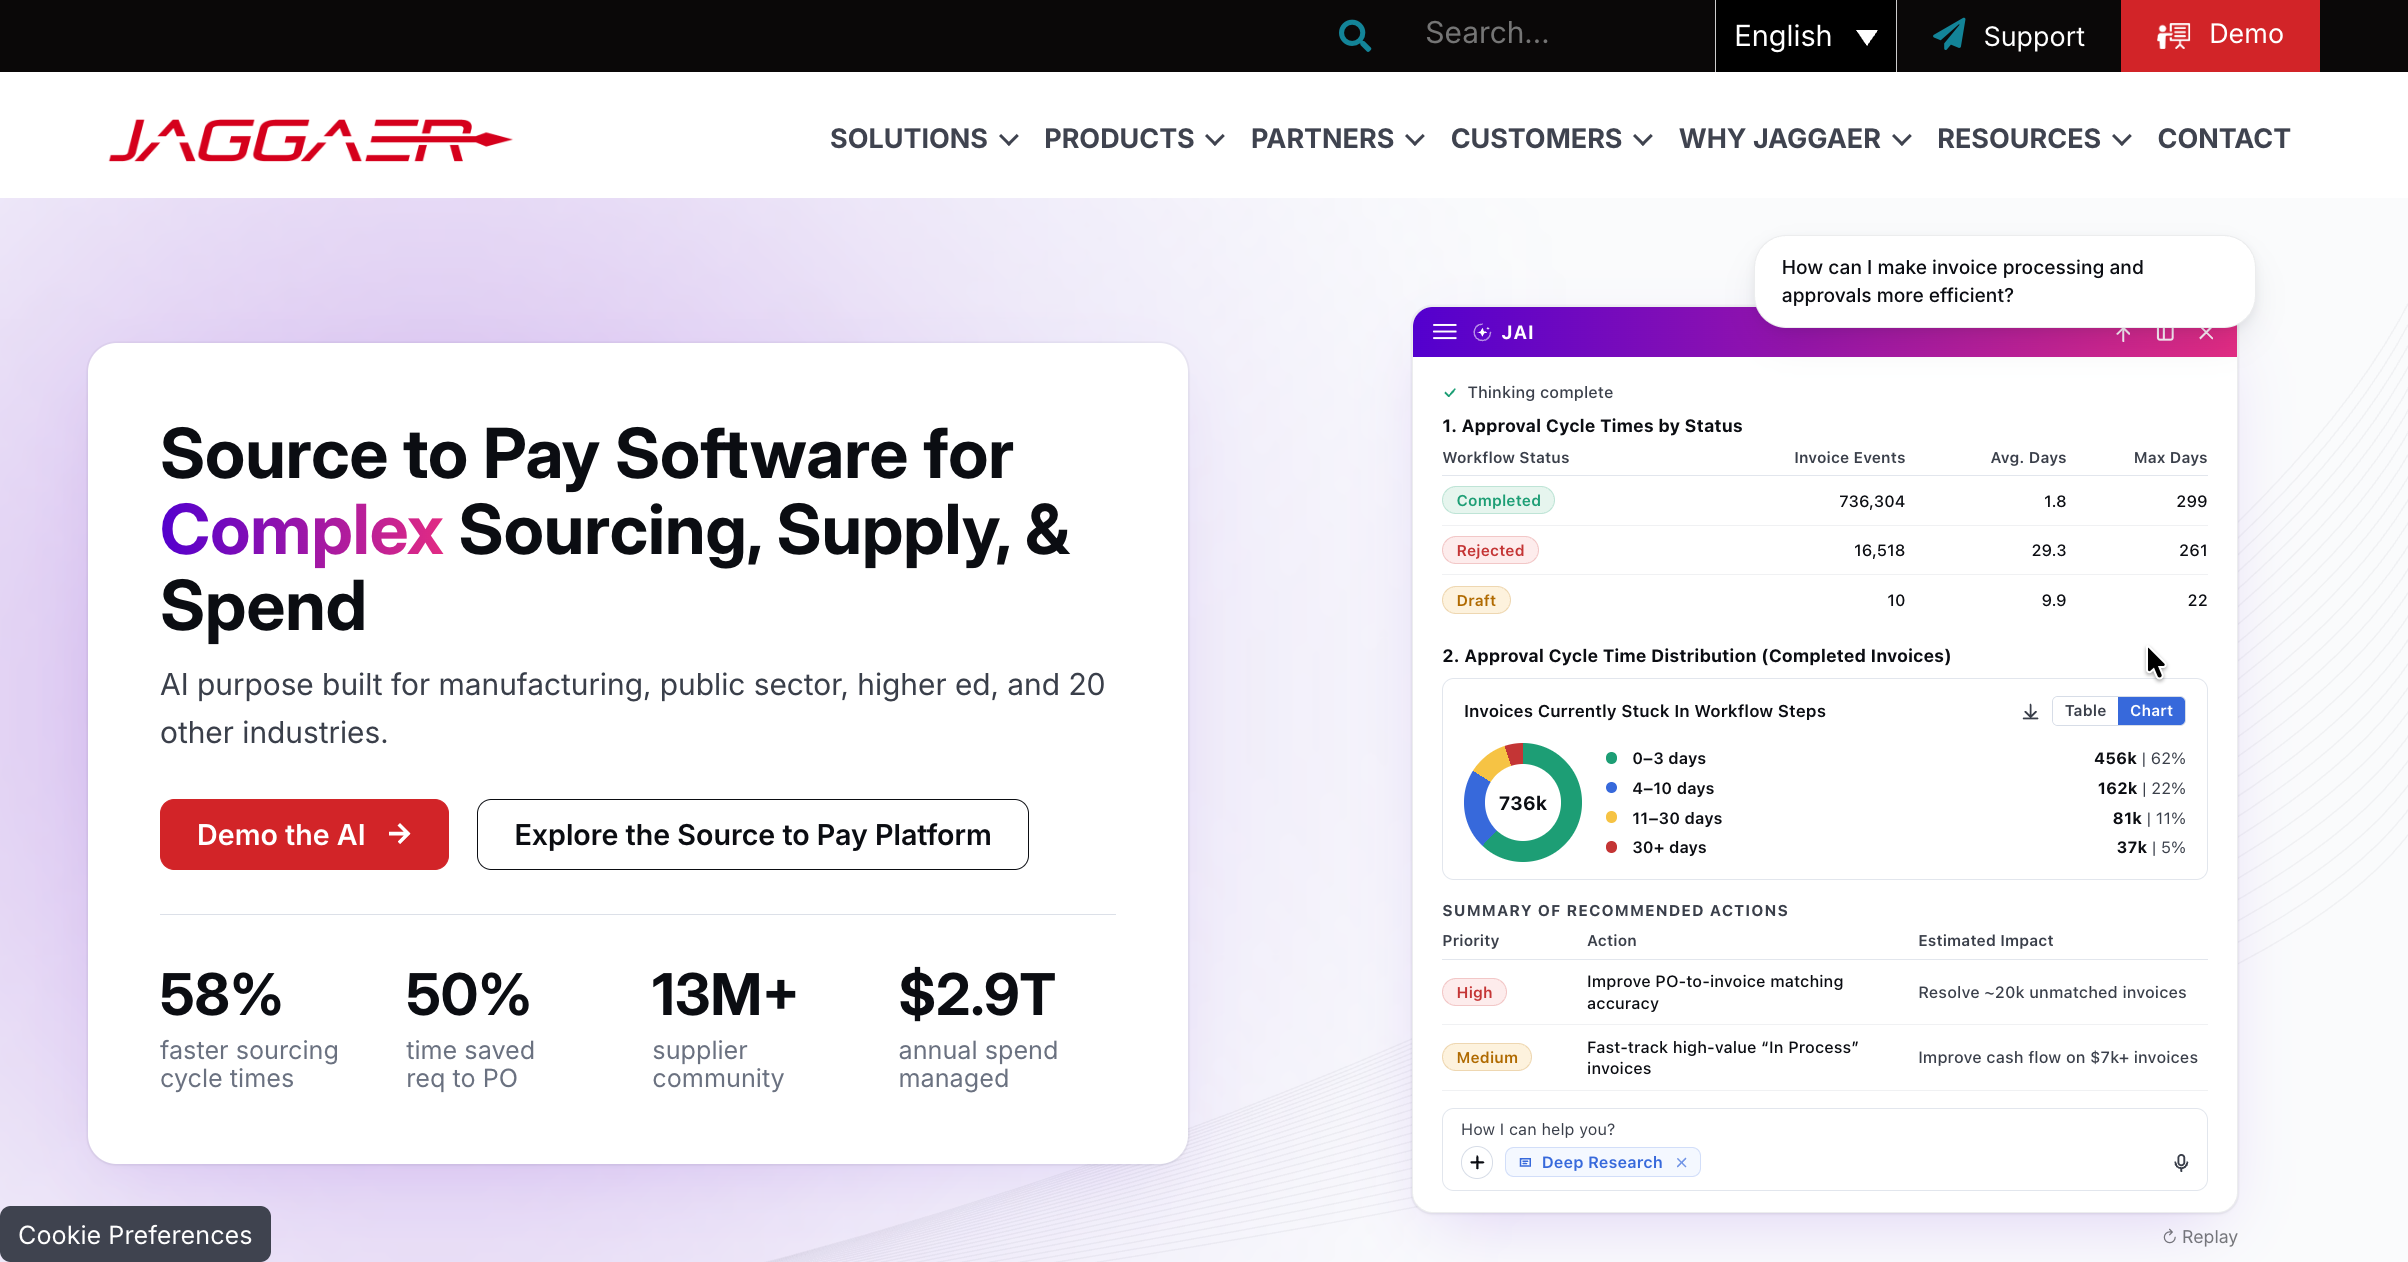Open Cookie Preferences
Viewport: 2408px width, 1262px height.
click(135, 1235)
